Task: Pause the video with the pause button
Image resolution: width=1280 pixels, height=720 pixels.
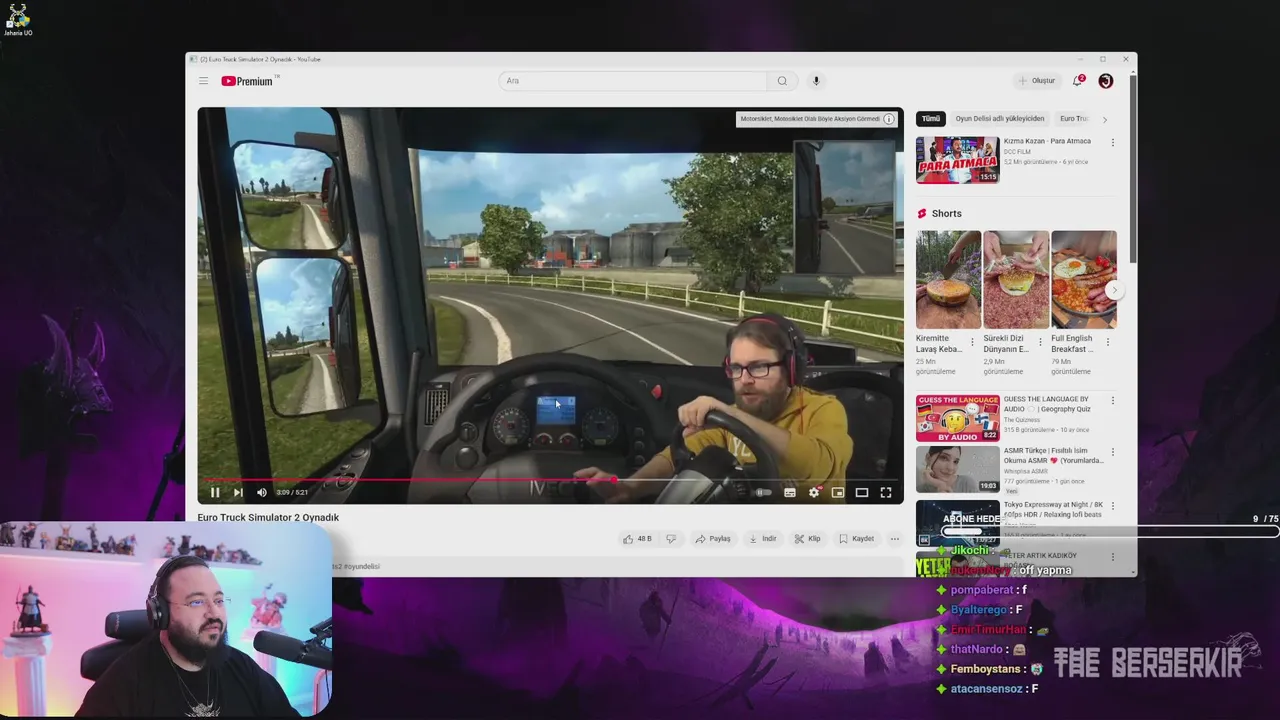Action: pos(214,492)
